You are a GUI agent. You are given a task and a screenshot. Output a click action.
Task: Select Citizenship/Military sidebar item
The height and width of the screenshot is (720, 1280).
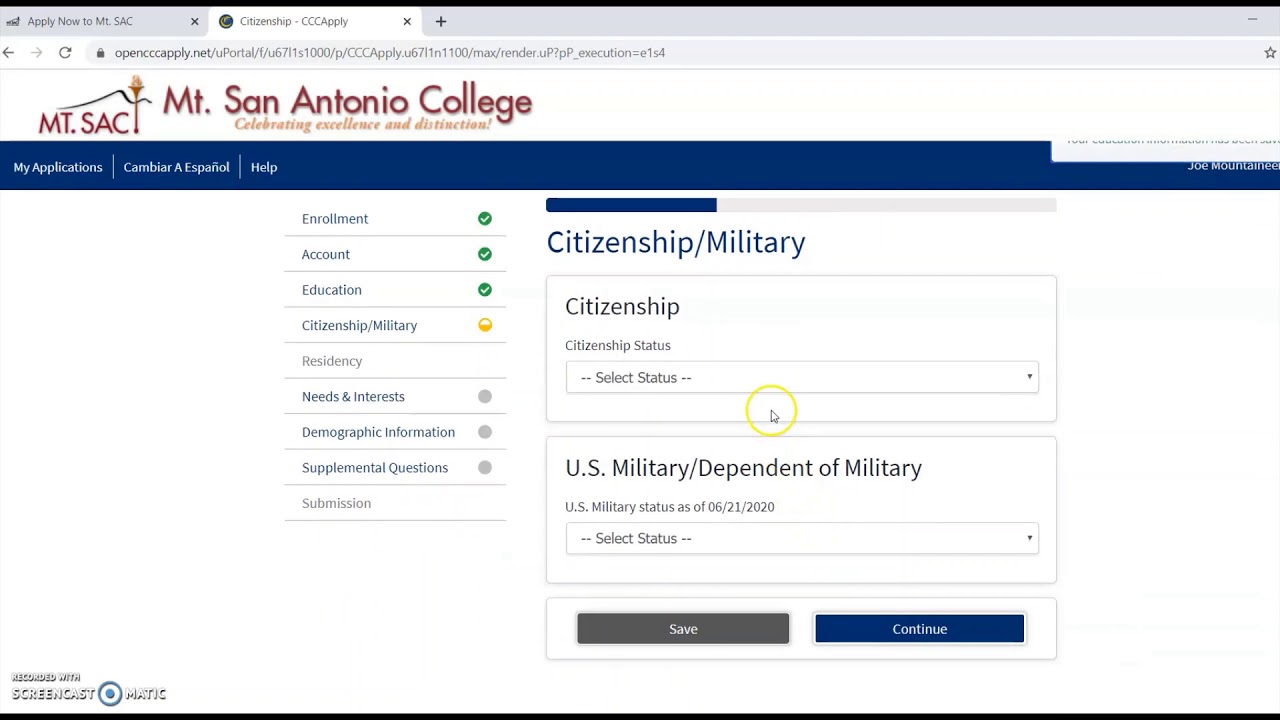click(x=359, y=325)
